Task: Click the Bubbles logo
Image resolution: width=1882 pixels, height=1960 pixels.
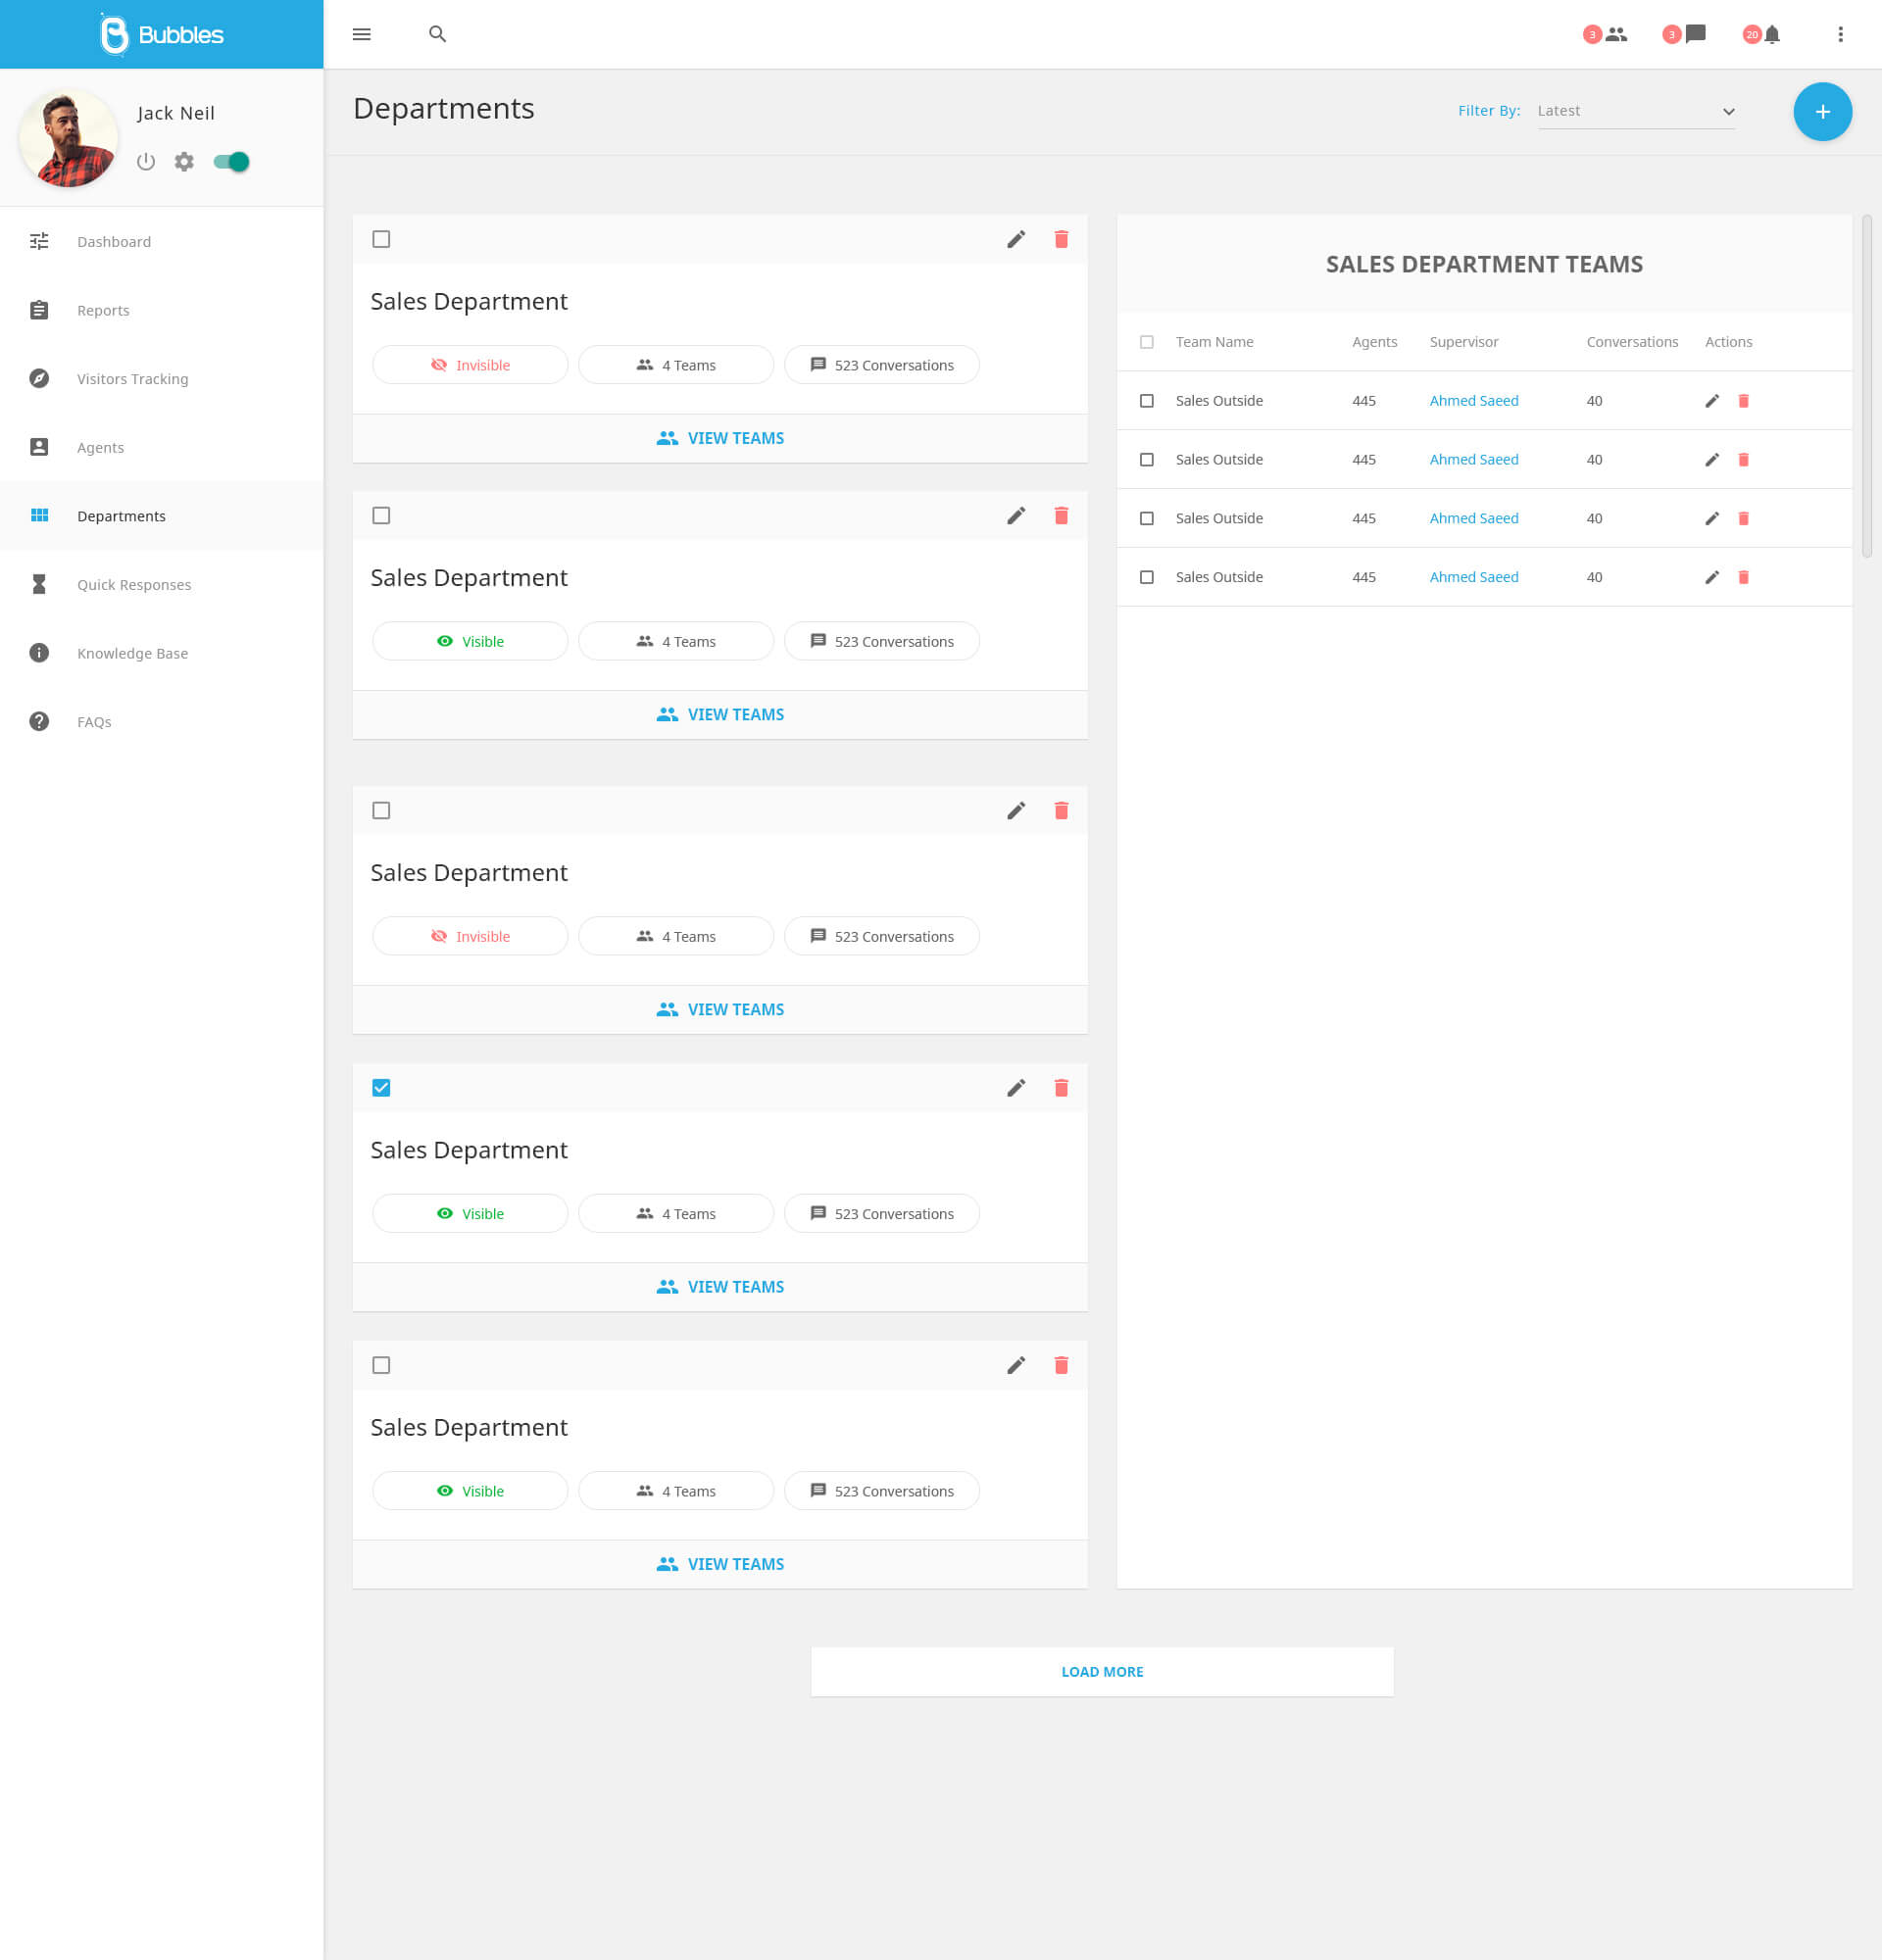Action: (161, 34)
